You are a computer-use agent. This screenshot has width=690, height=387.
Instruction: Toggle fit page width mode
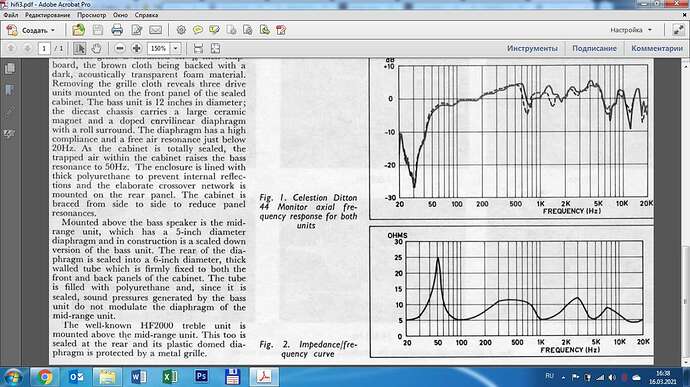pyautogui.click(x=198, y=48)
